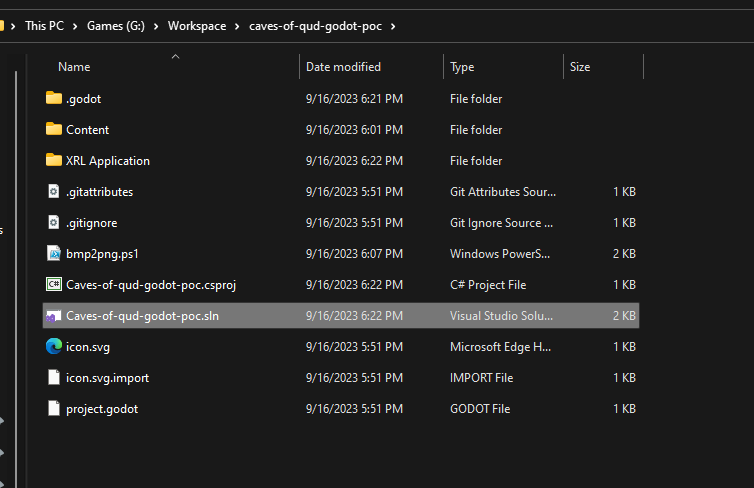754x488 pixels.
Task: Select the Microsoft Edge icon.svg icon
Action: point(54,346)
